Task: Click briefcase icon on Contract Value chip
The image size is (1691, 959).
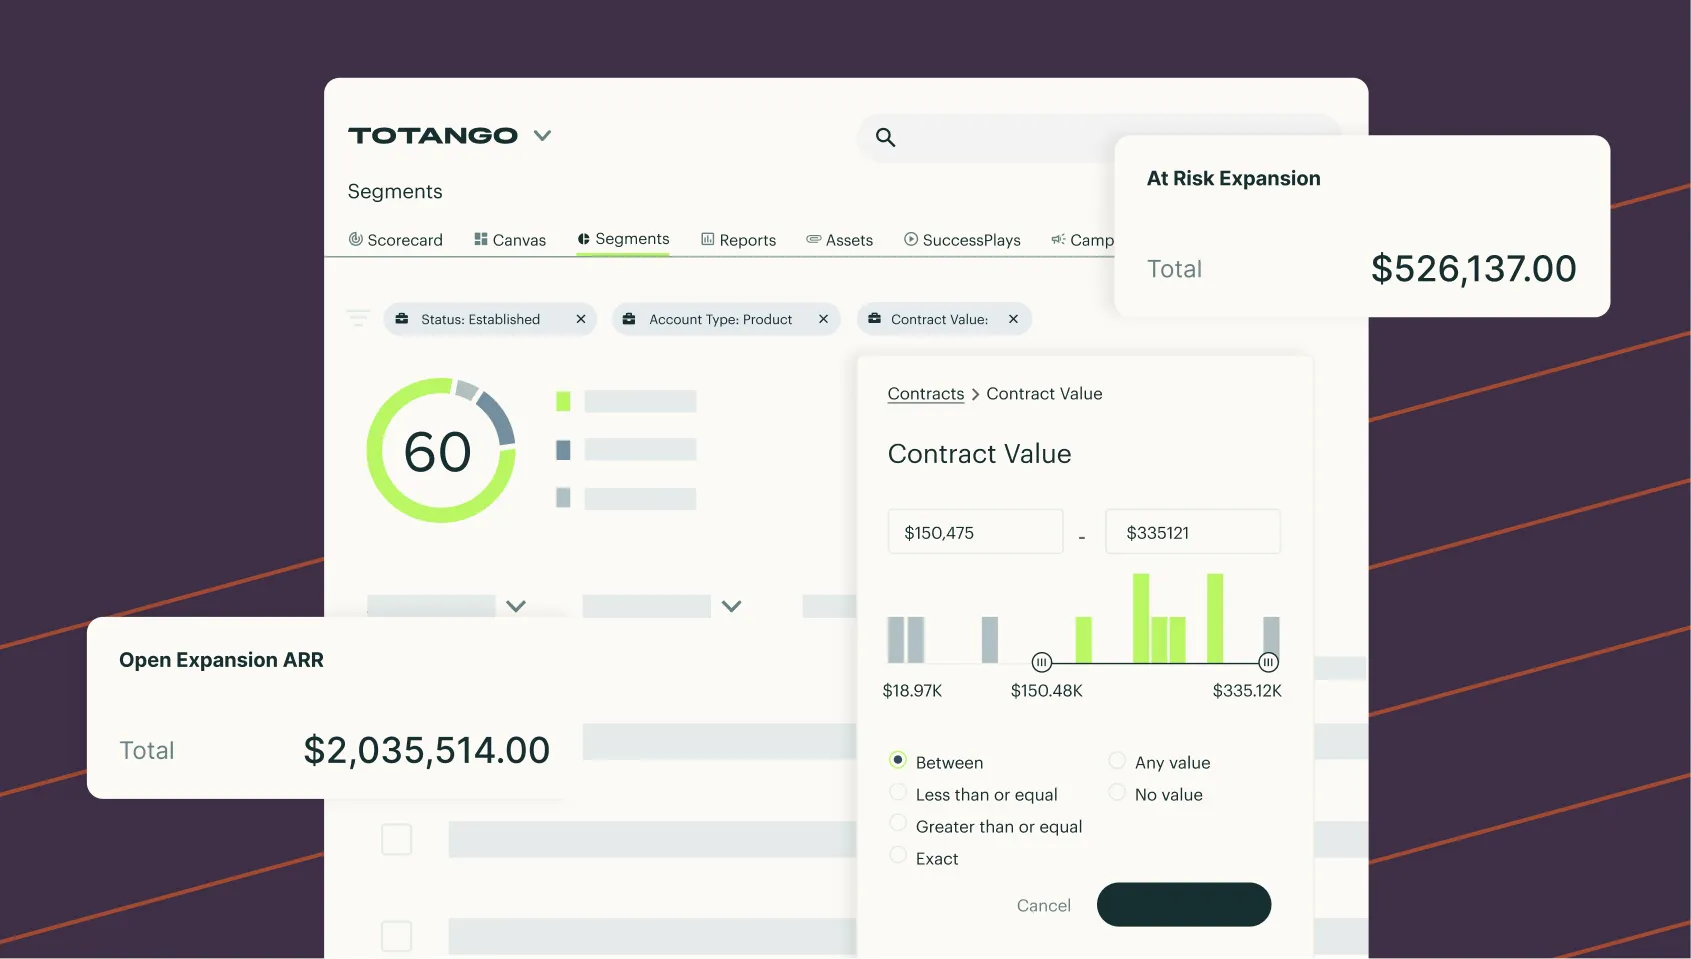Action: [x=874, y=319]
